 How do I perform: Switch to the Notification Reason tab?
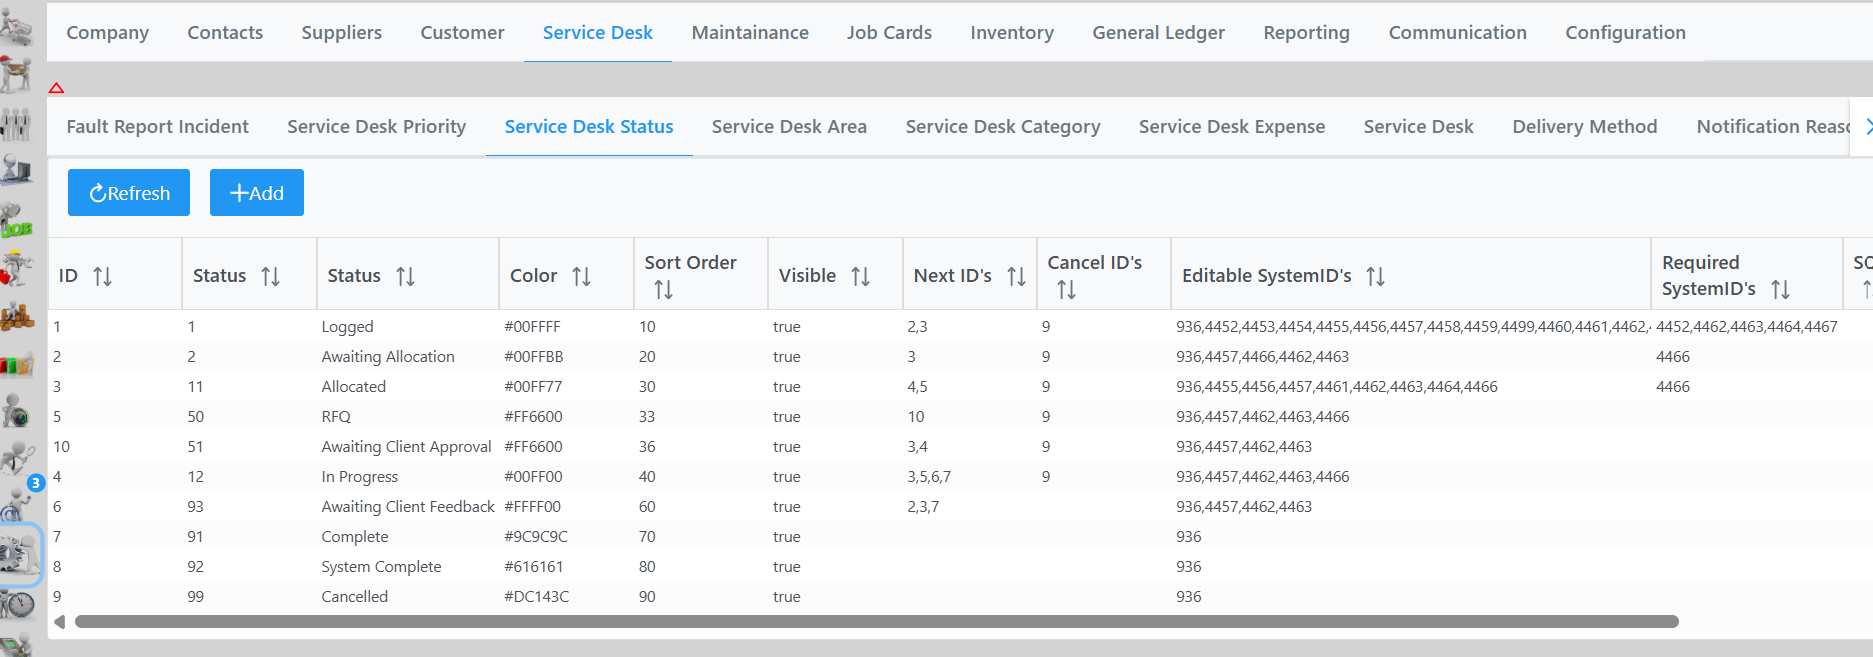point(1772,127)
